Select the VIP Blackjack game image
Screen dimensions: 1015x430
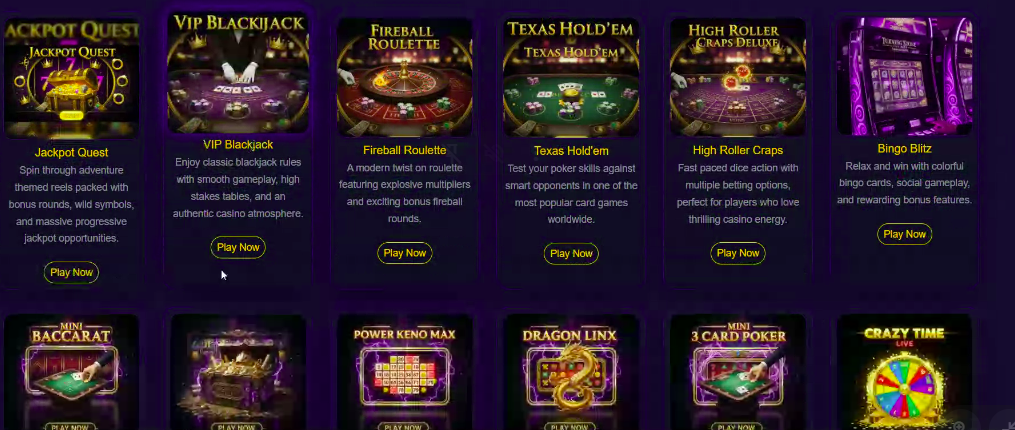tap(238, 72)
